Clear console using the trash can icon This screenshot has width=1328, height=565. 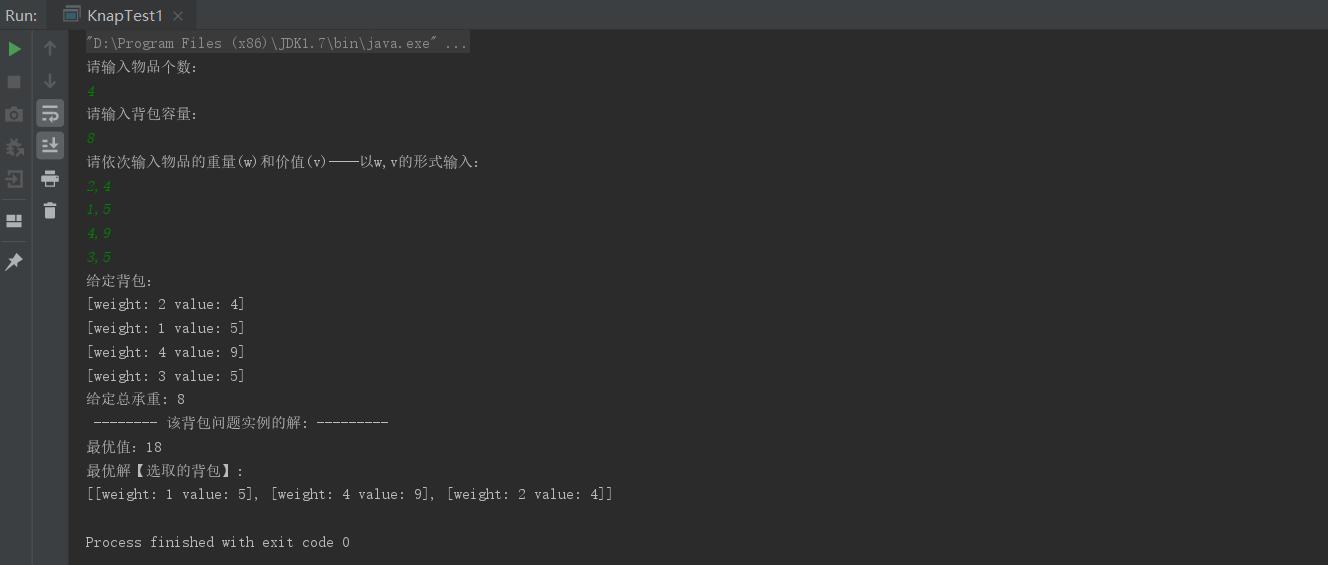[x=50, y=210]
